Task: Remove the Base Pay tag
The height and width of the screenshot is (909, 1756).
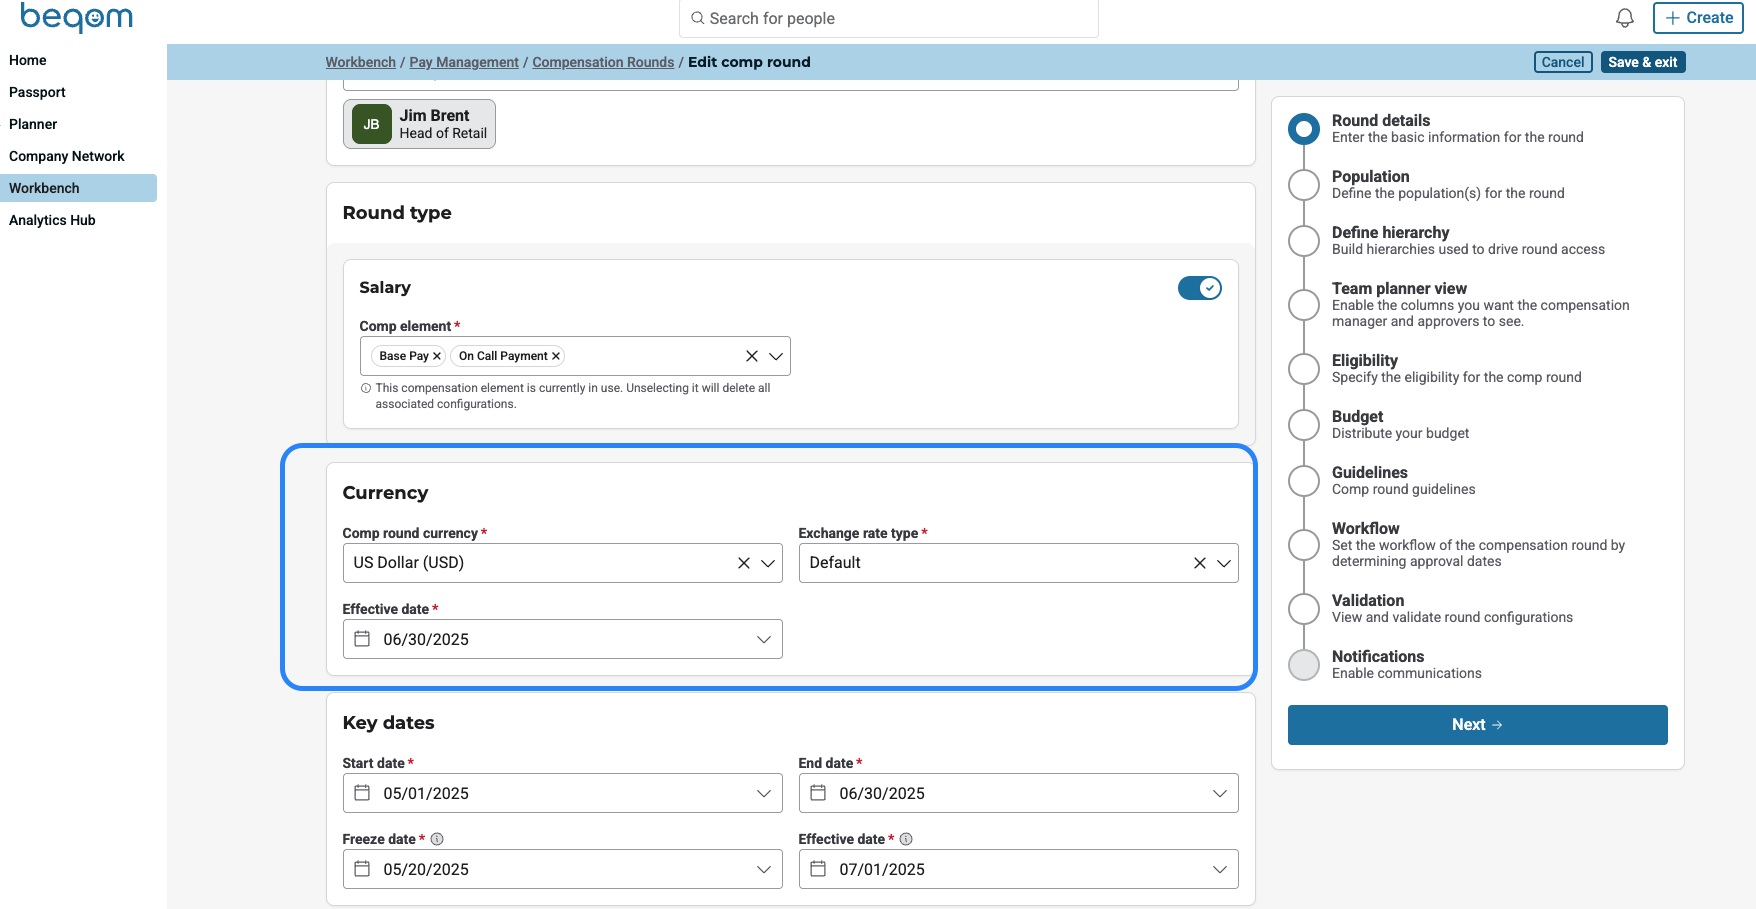Action: coord(437,356)
